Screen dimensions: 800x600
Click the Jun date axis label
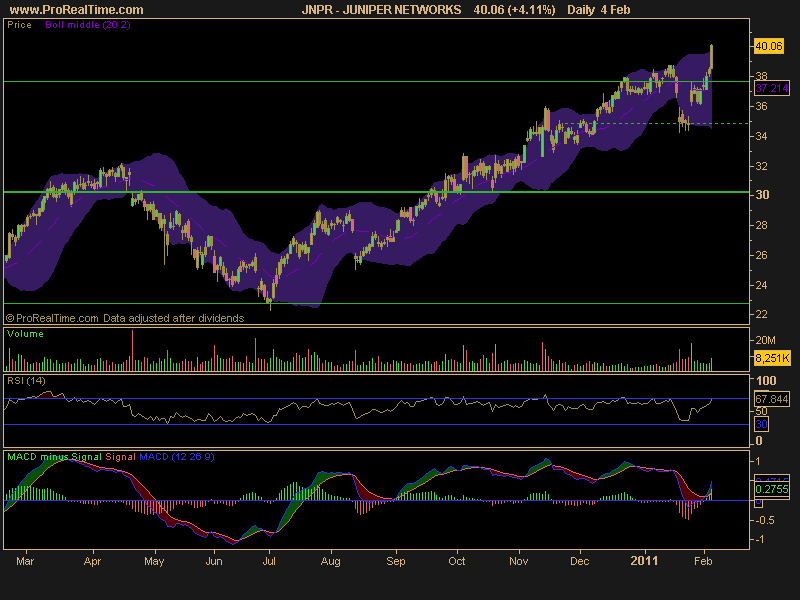tap(214, 561)
